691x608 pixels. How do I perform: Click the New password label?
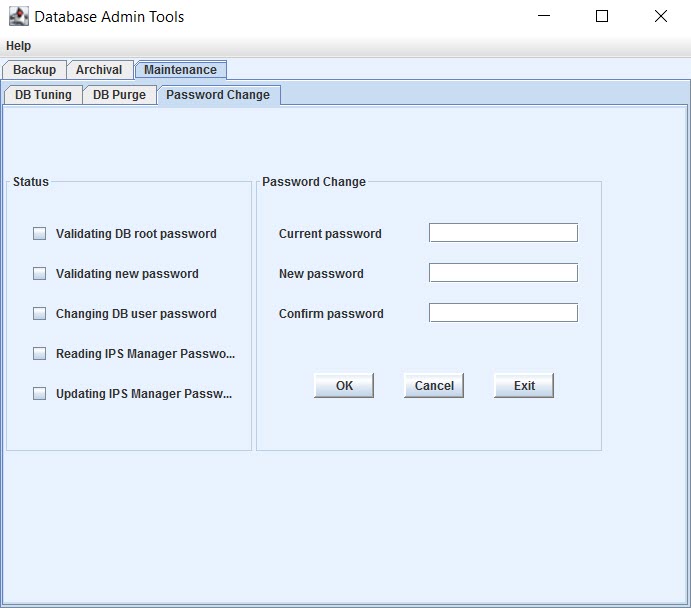pyautogui.click(x=321, y=274)
